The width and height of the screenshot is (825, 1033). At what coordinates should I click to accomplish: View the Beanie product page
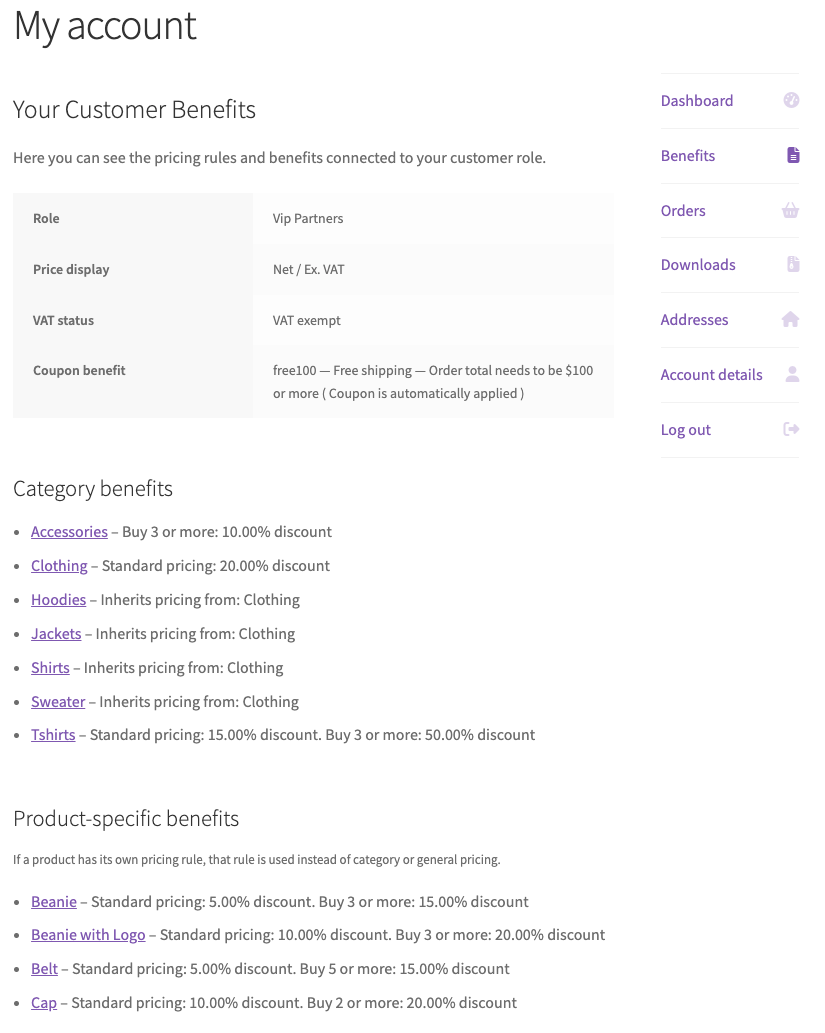tap(54, 901)
